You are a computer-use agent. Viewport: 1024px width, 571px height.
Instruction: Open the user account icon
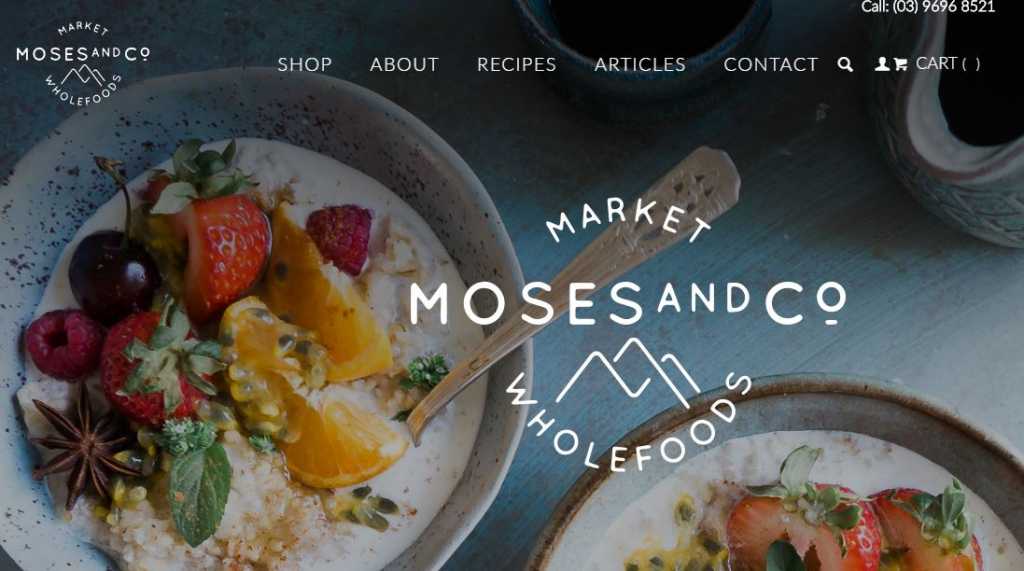coord(882,64)
